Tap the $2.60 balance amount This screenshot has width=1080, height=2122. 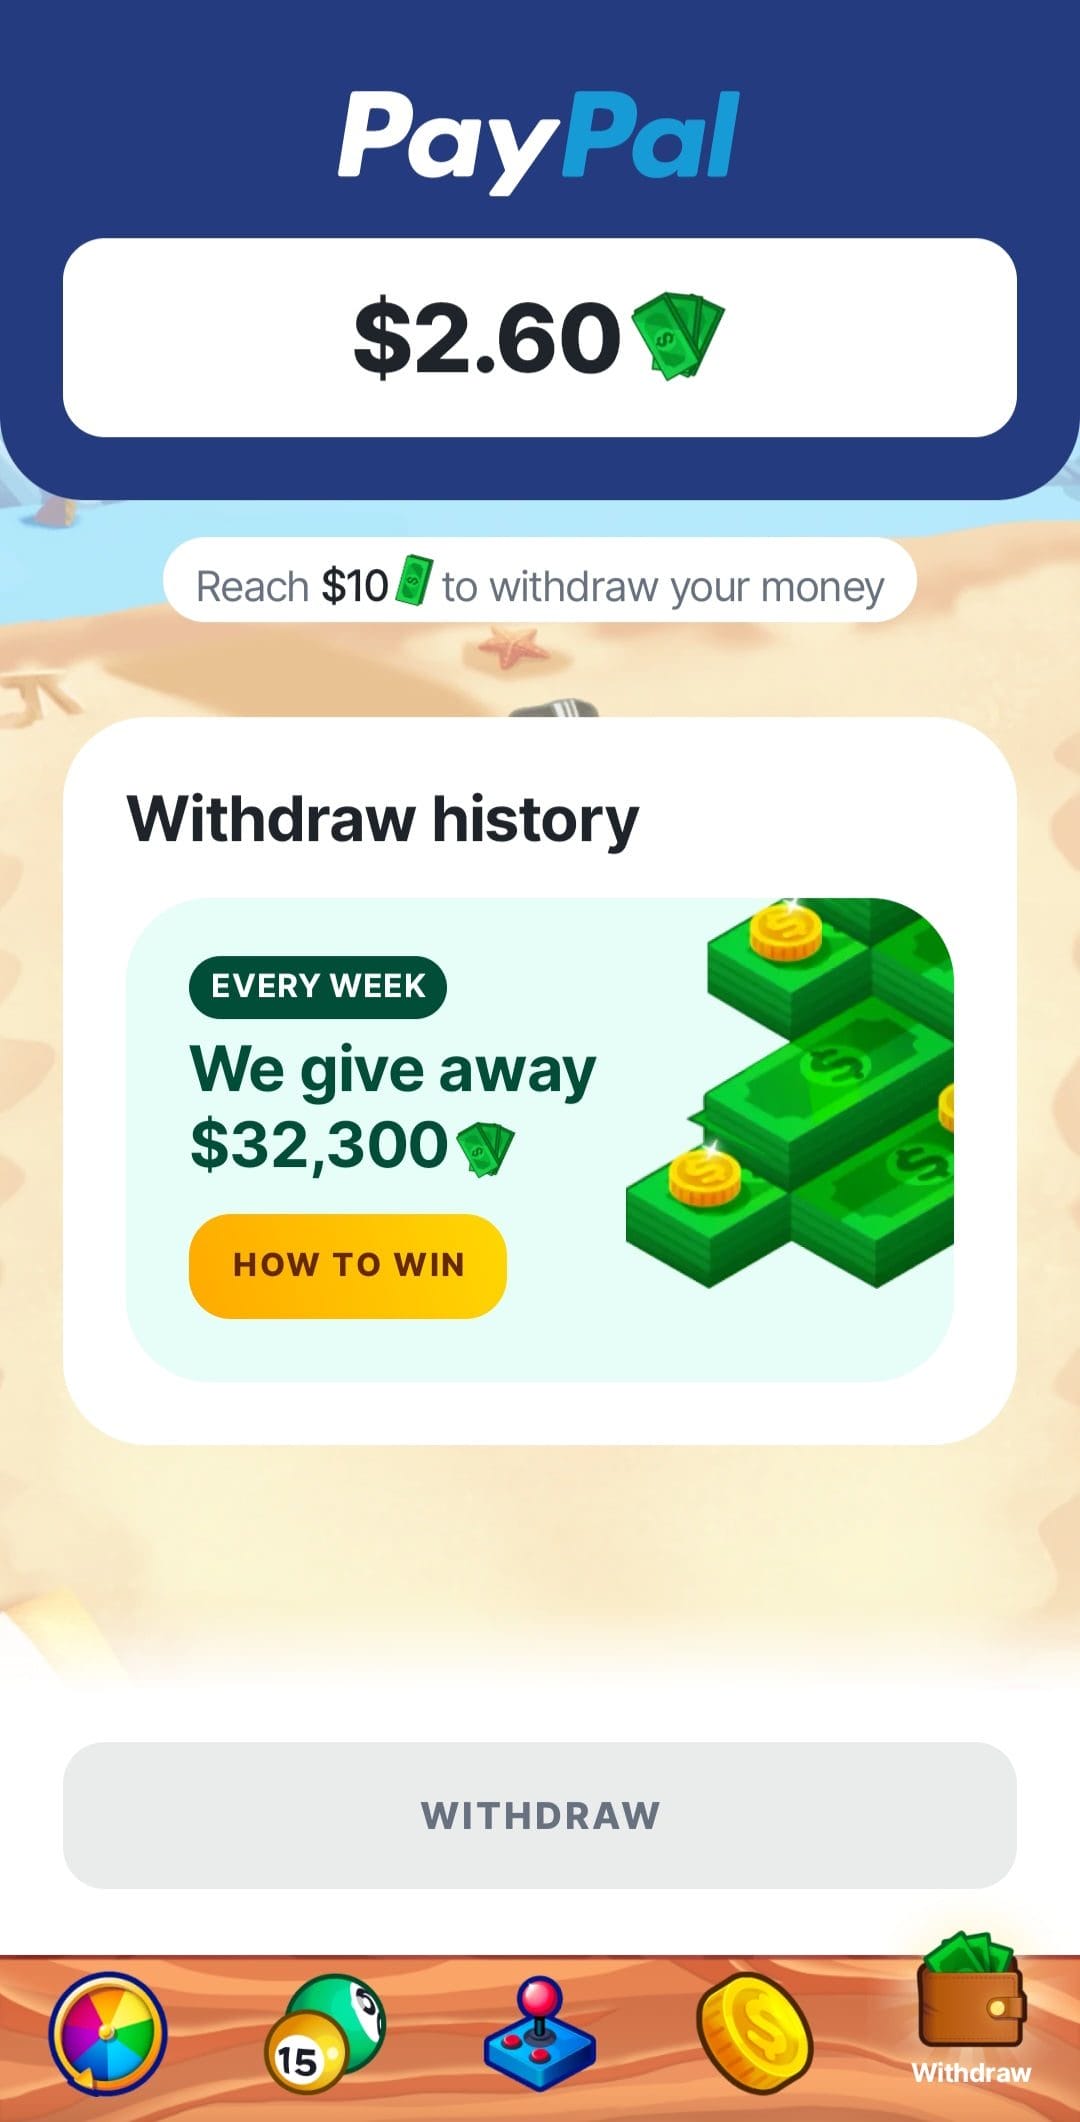pyautogui.click(x=488, y=338)
